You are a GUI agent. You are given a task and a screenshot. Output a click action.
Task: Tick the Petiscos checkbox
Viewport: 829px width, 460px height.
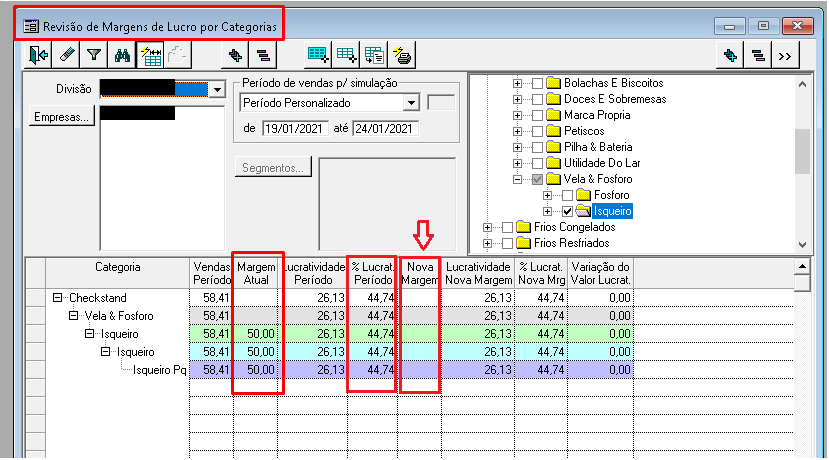coord(537,131)
